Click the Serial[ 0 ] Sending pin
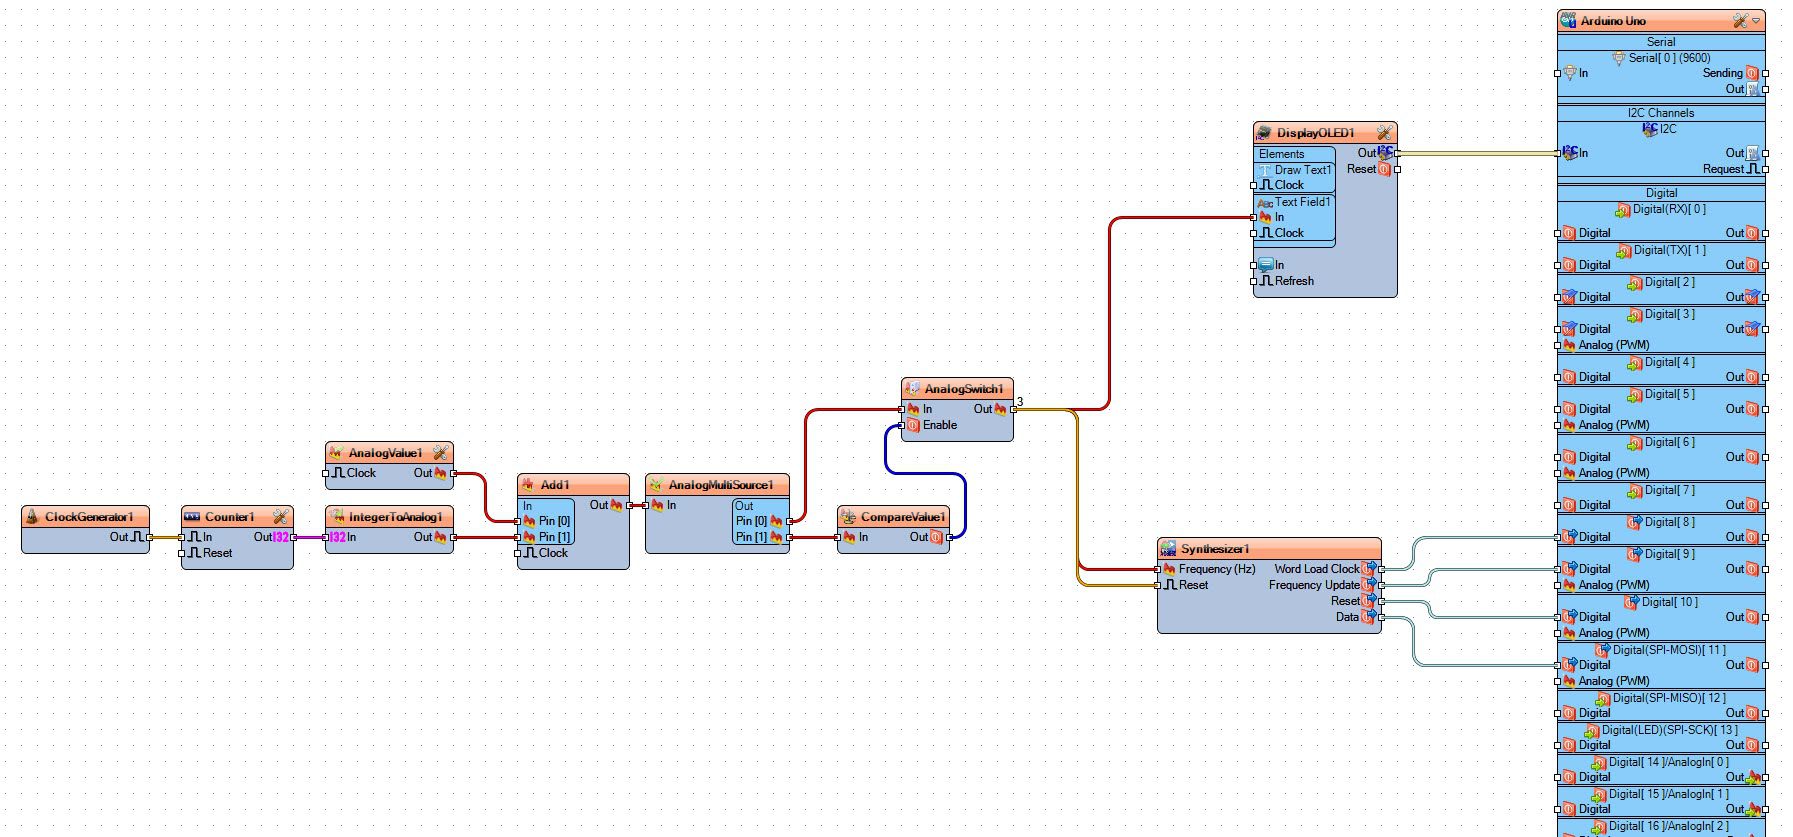The image size is (1793, 837). 1766,73
